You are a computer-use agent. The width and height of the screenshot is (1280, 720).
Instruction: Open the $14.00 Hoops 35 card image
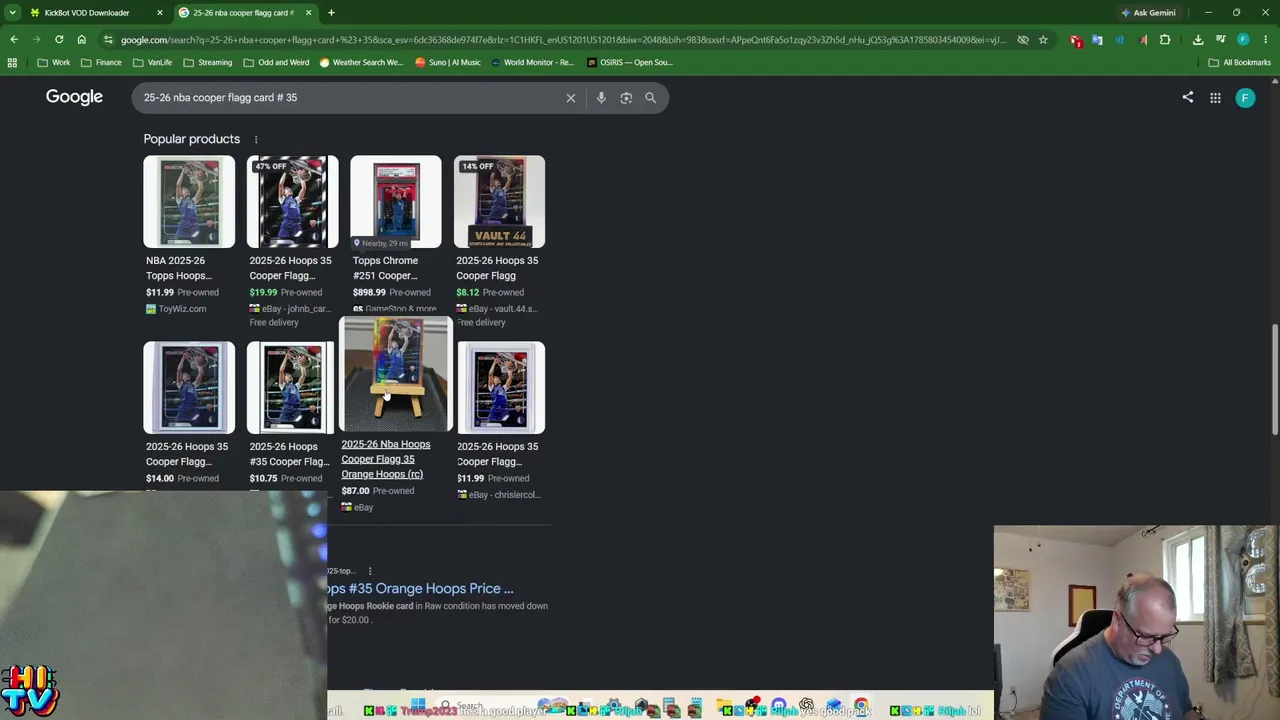(x=189, y=387)
